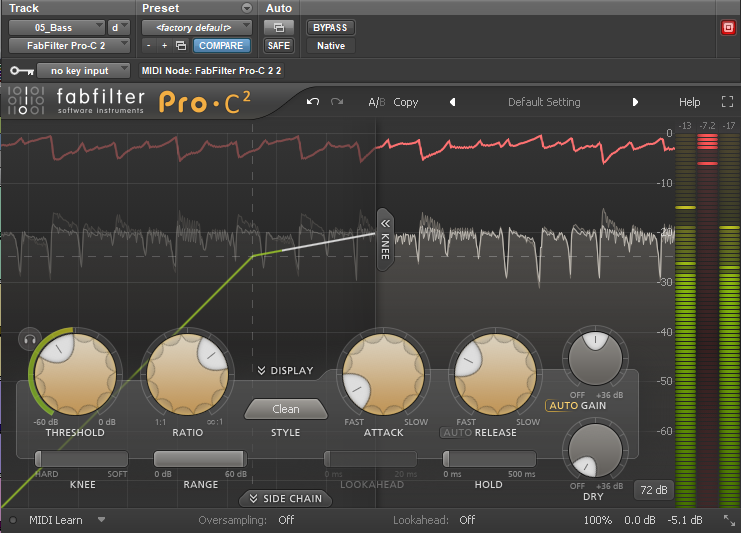The image size is (741, 533).
Task: Open the insert position d dropdown
Action: tap(119, 27)
